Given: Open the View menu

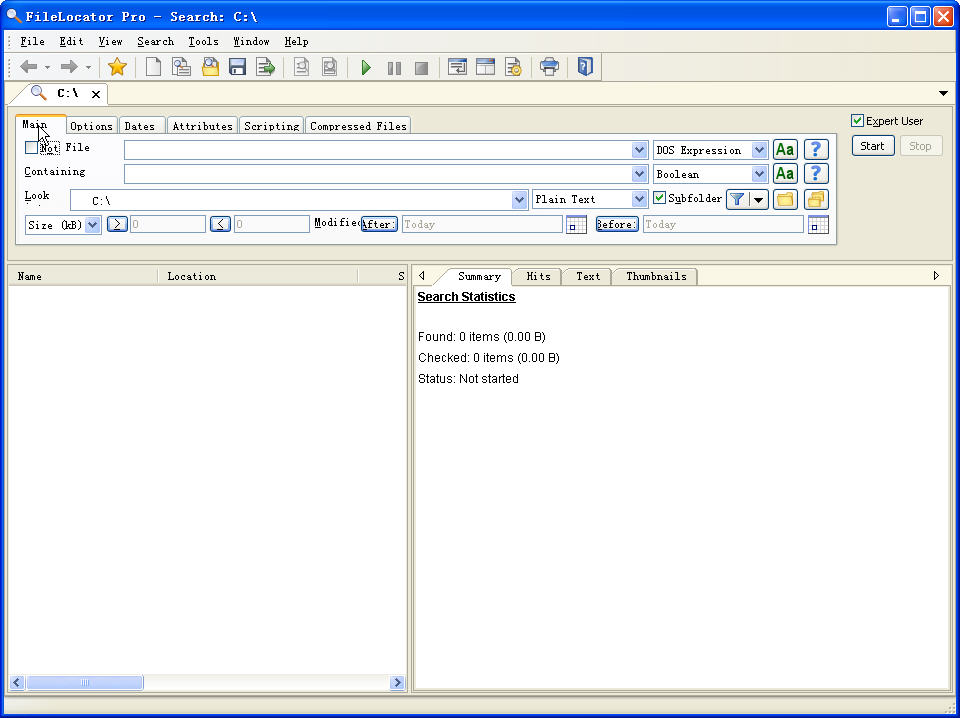Looking at the screenshot, I should coord(110,42).
